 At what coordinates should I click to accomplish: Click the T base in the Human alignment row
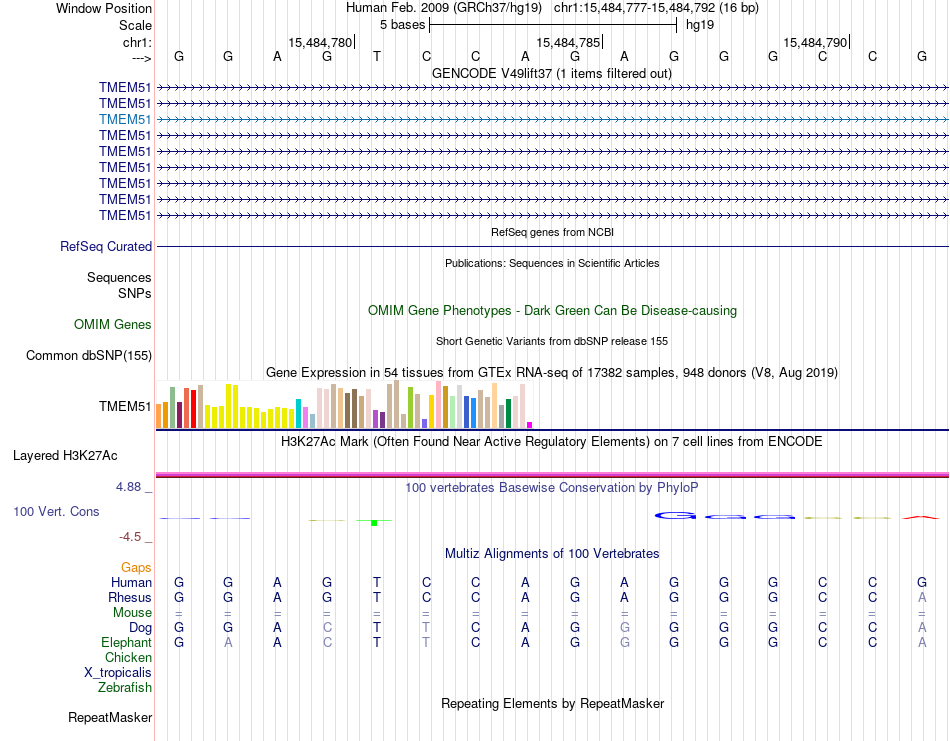click(377, 582)
